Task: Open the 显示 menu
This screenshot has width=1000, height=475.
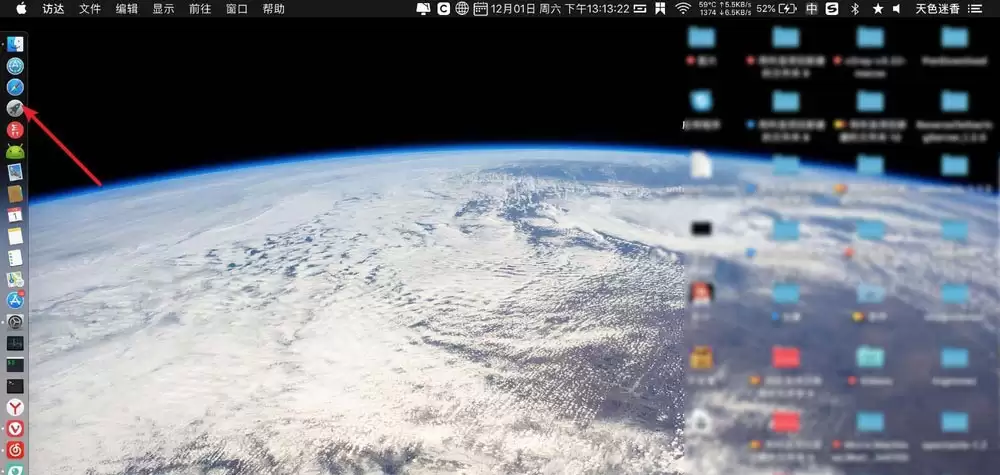Action: [163, 9]
